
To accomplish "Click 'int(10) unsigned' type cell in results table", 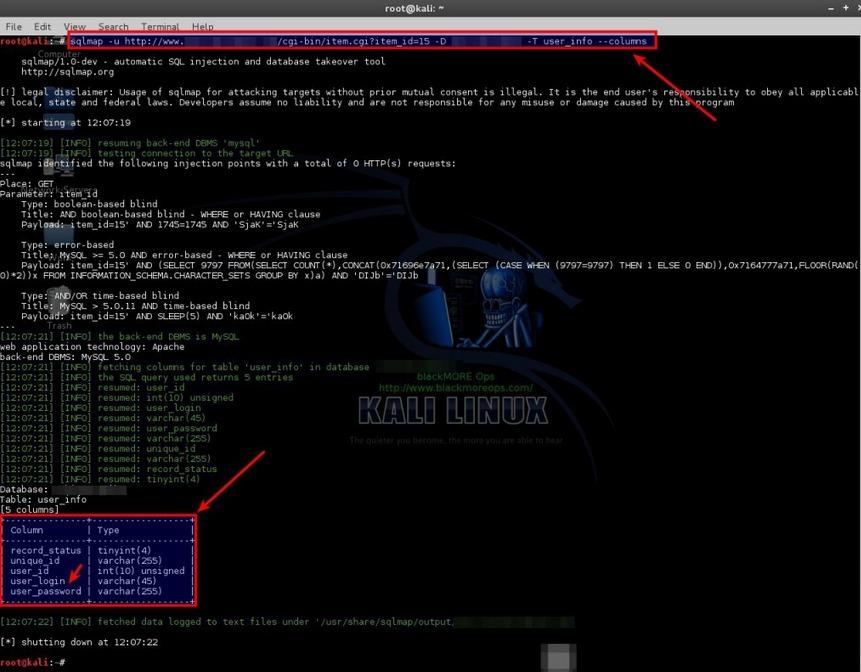I will pyautogui.click(x=141, y=570).
